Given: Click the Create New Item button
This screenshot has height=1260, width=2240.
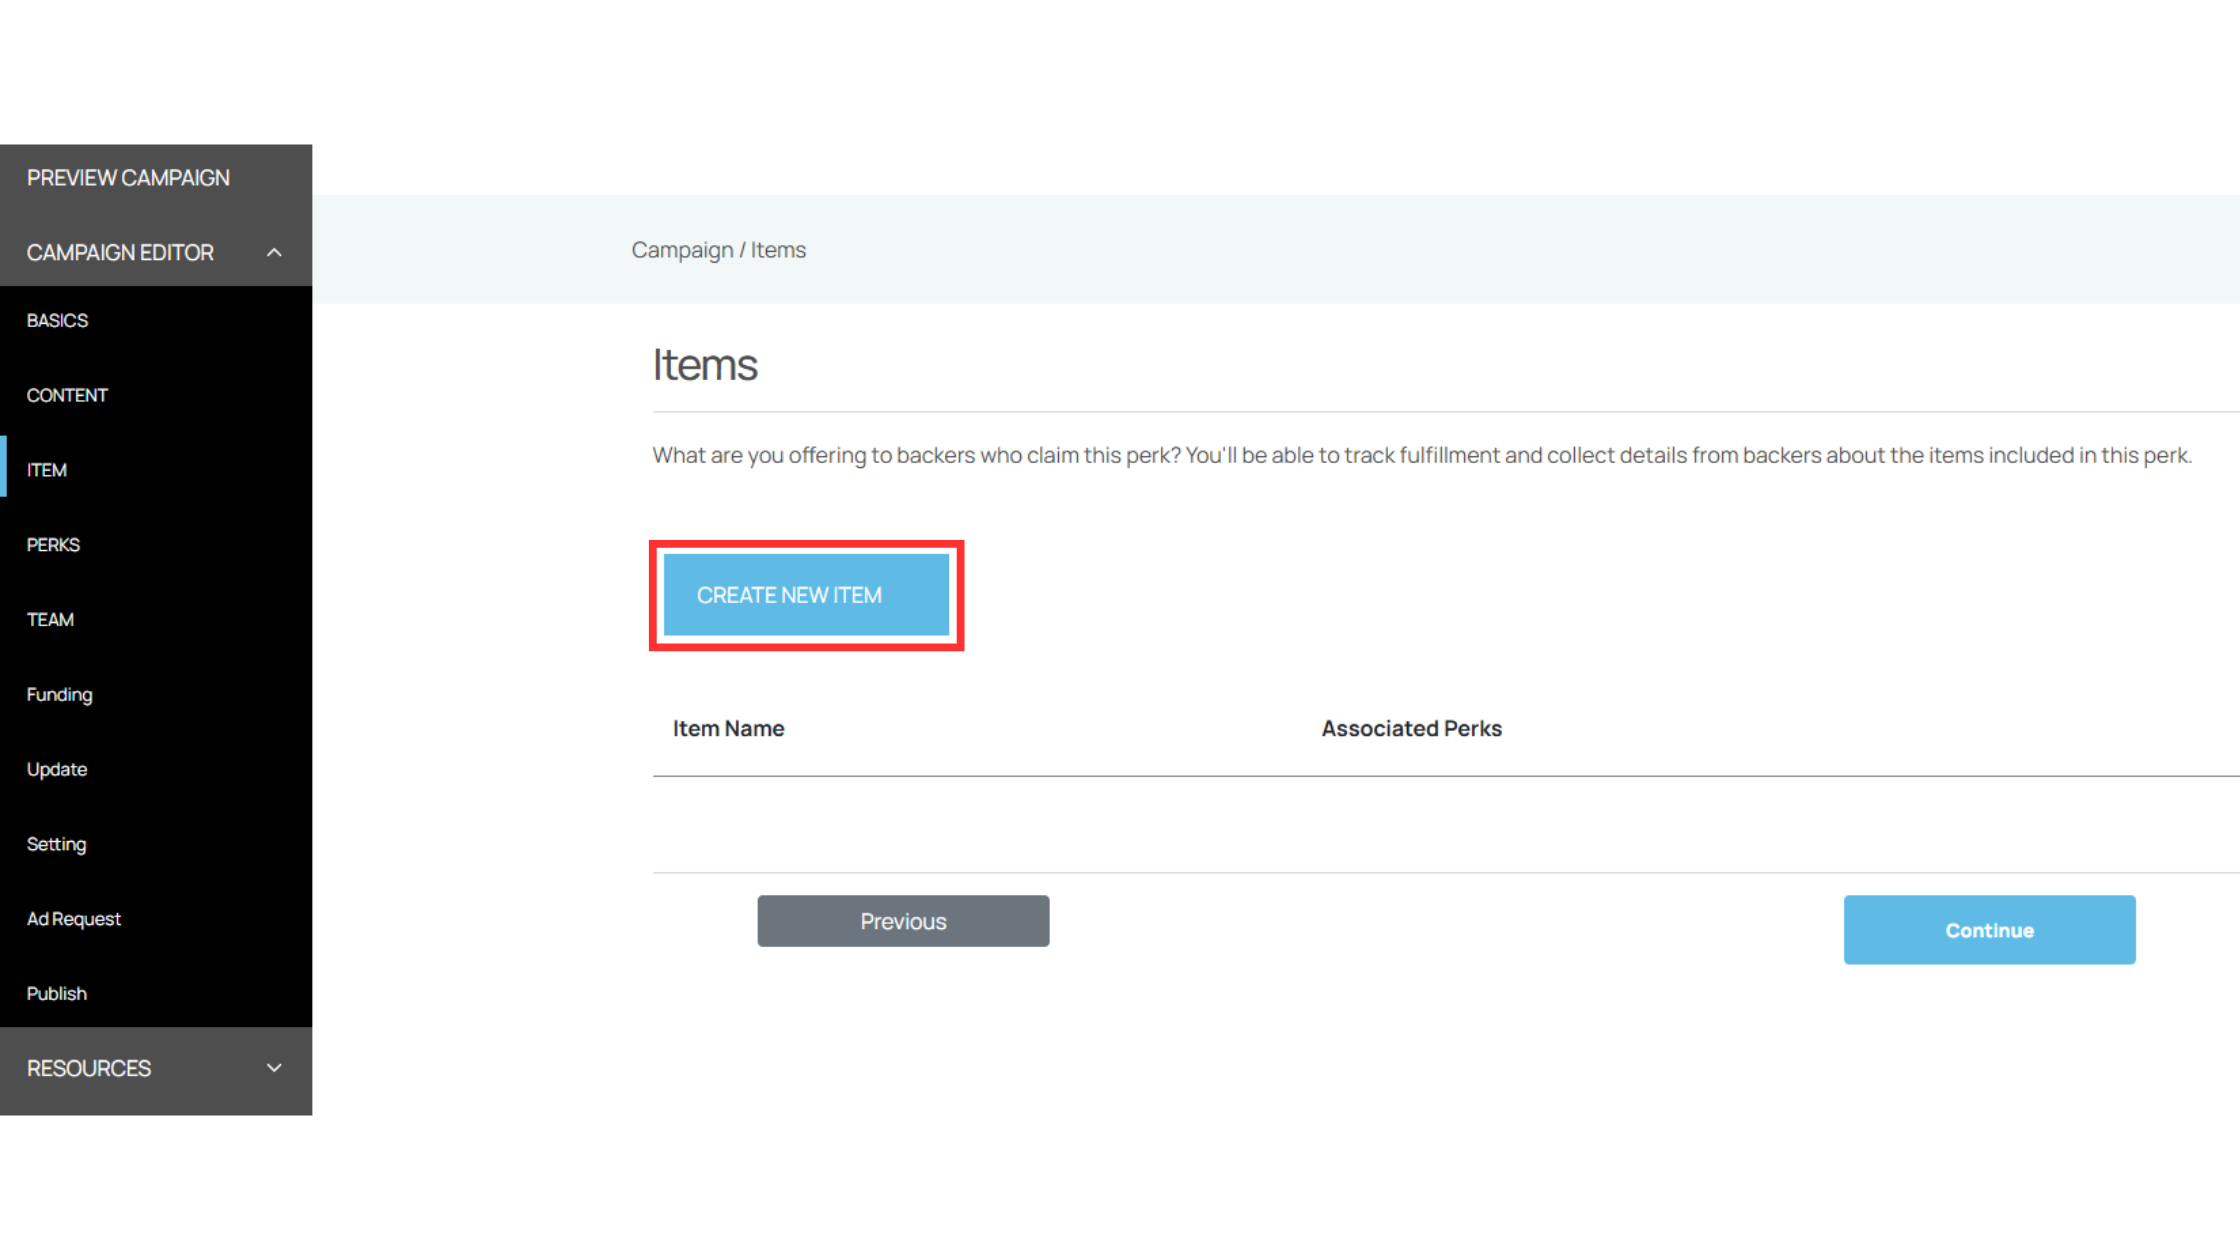Looking at the screenshot, I should tap(806, 595).
